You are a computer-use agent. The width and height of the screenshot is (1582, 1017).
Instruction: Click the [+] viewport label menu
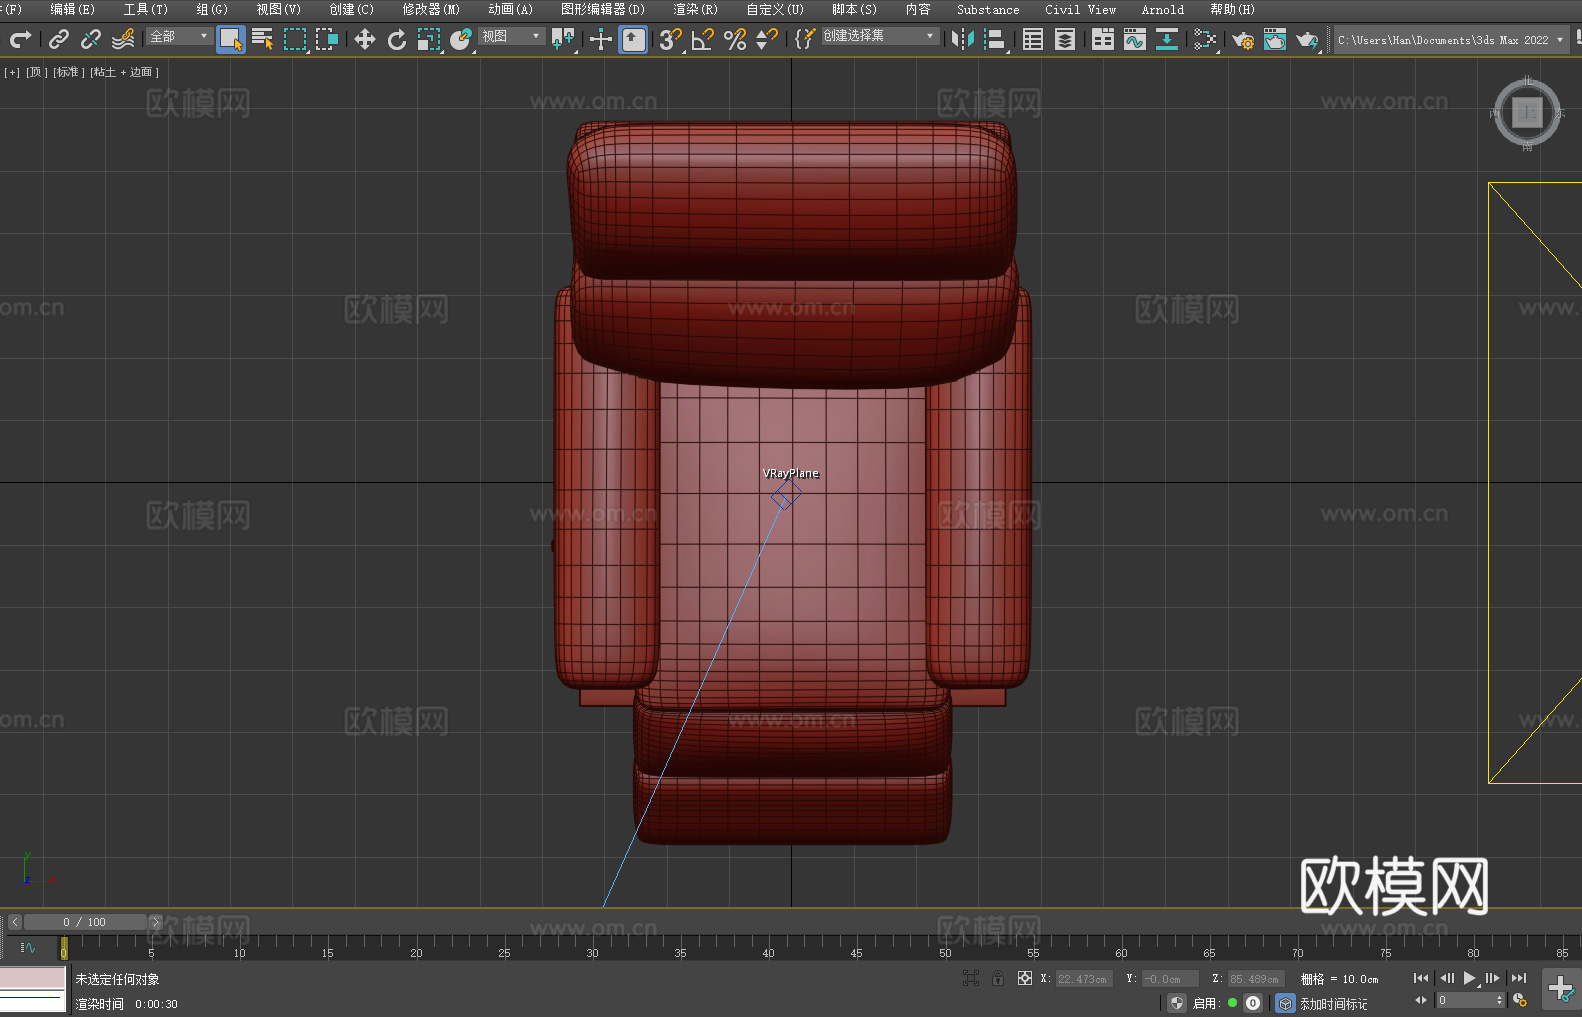tap(12, 72)
